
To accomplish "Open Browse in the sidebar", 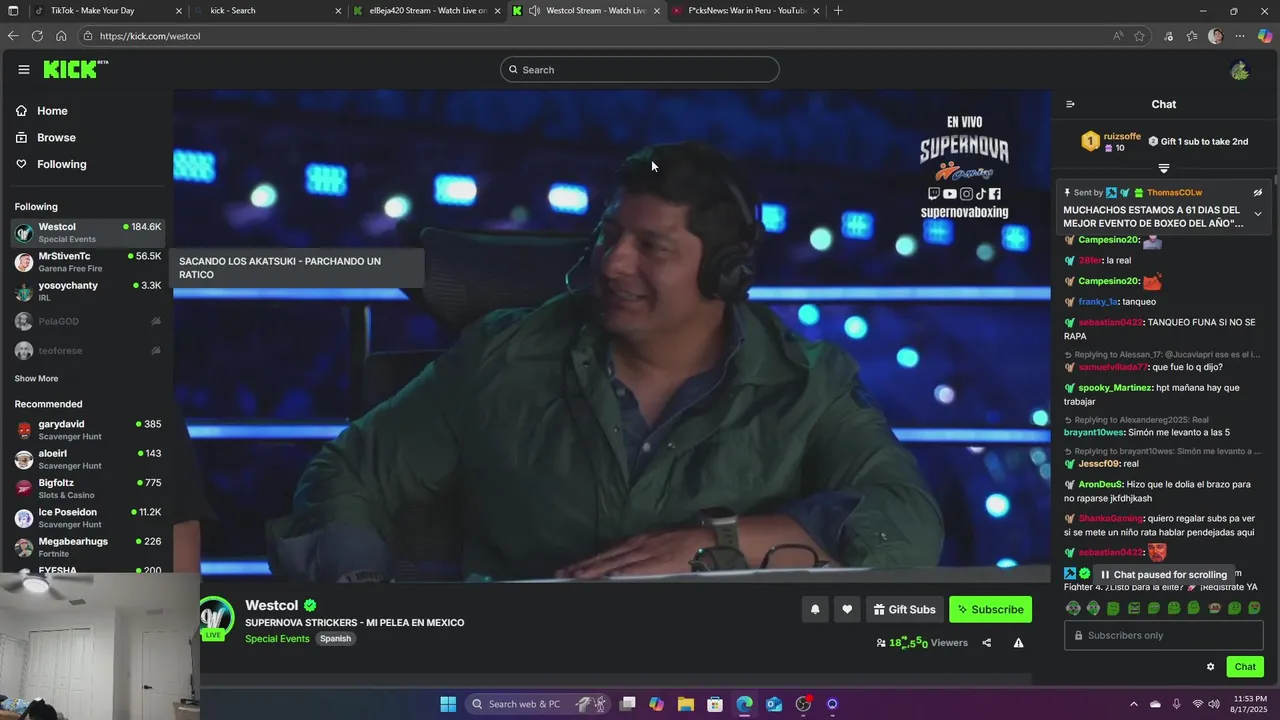I will click(46, 138).
